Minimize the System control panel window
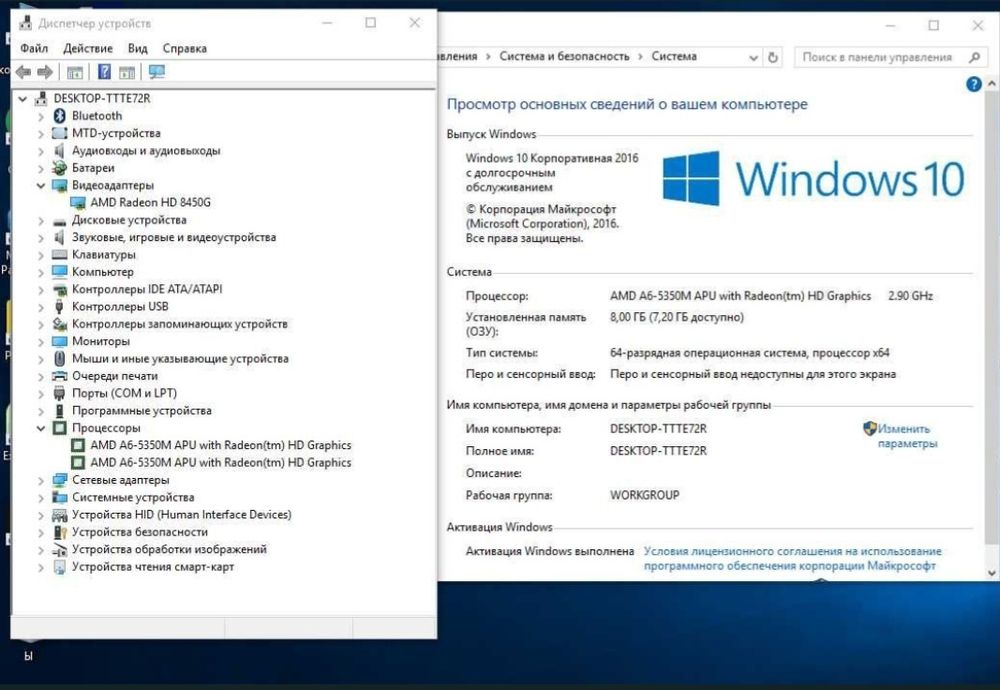The width and height of the screenshot is (1000, 690). click(890, 26)
